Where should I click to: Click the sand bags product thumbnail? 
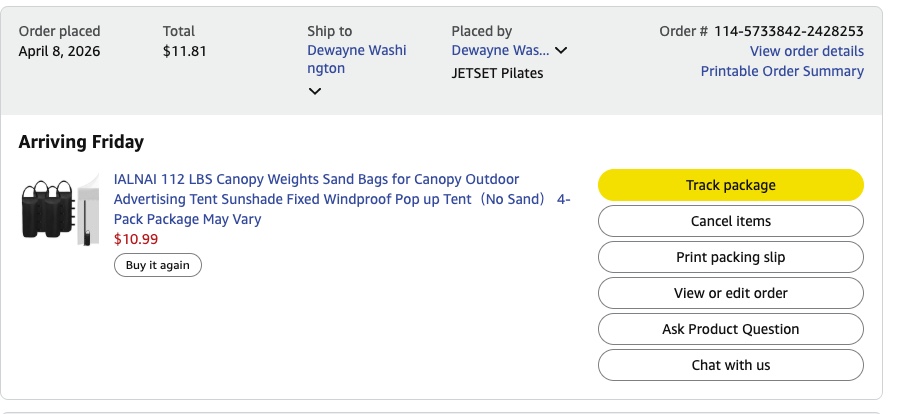[60, 210]
